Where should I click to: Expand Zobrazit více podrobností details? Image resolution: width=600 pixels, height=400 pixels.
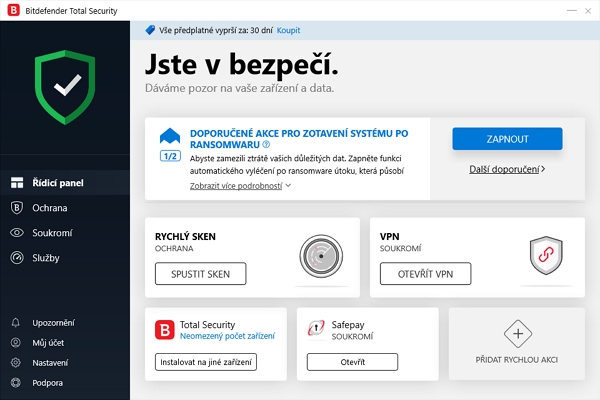pyautogui.click(x=240, y=186)
